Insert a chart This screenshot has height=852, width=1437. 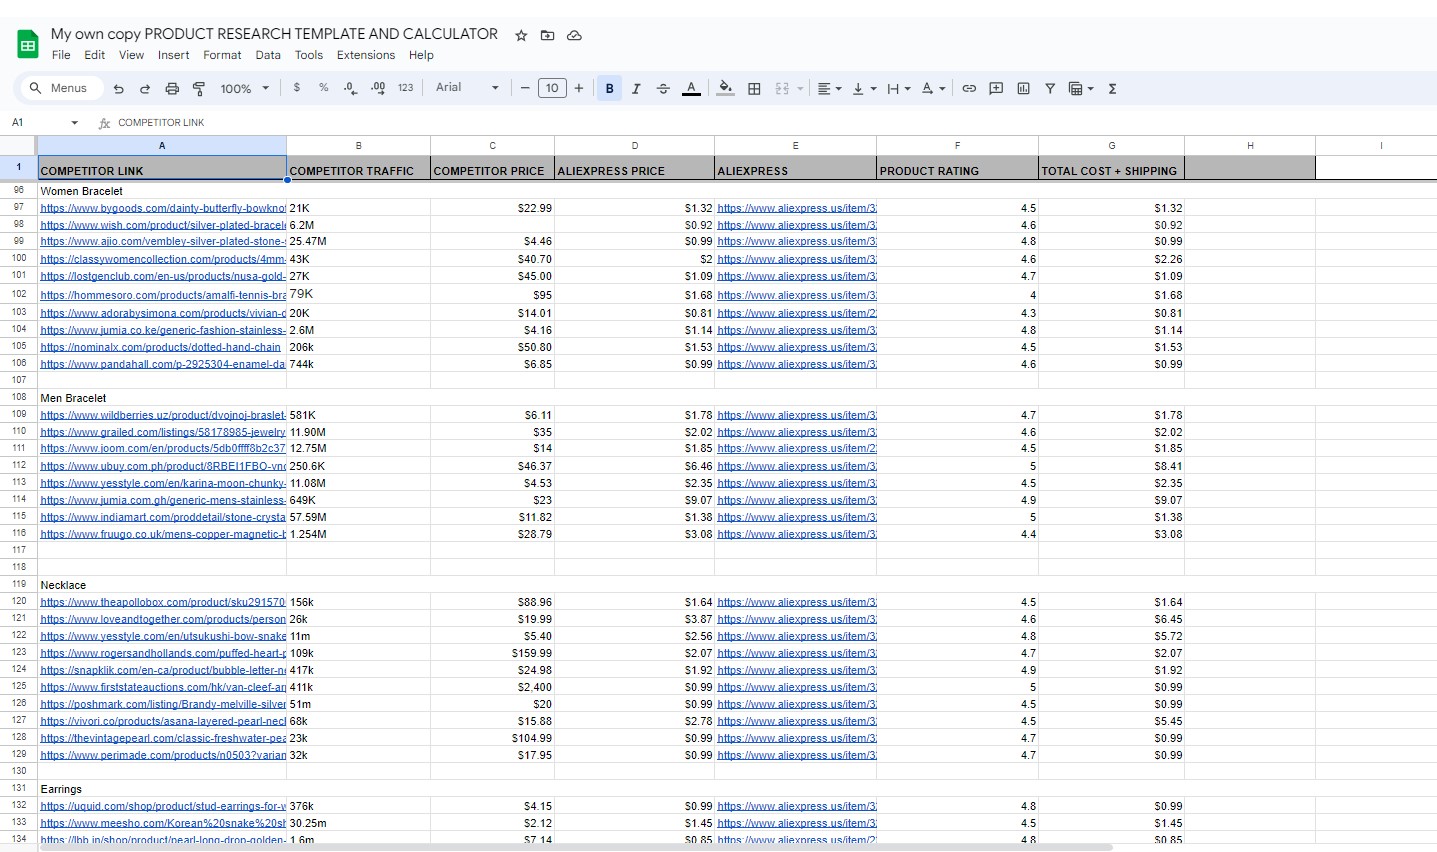pos(1023,88)
